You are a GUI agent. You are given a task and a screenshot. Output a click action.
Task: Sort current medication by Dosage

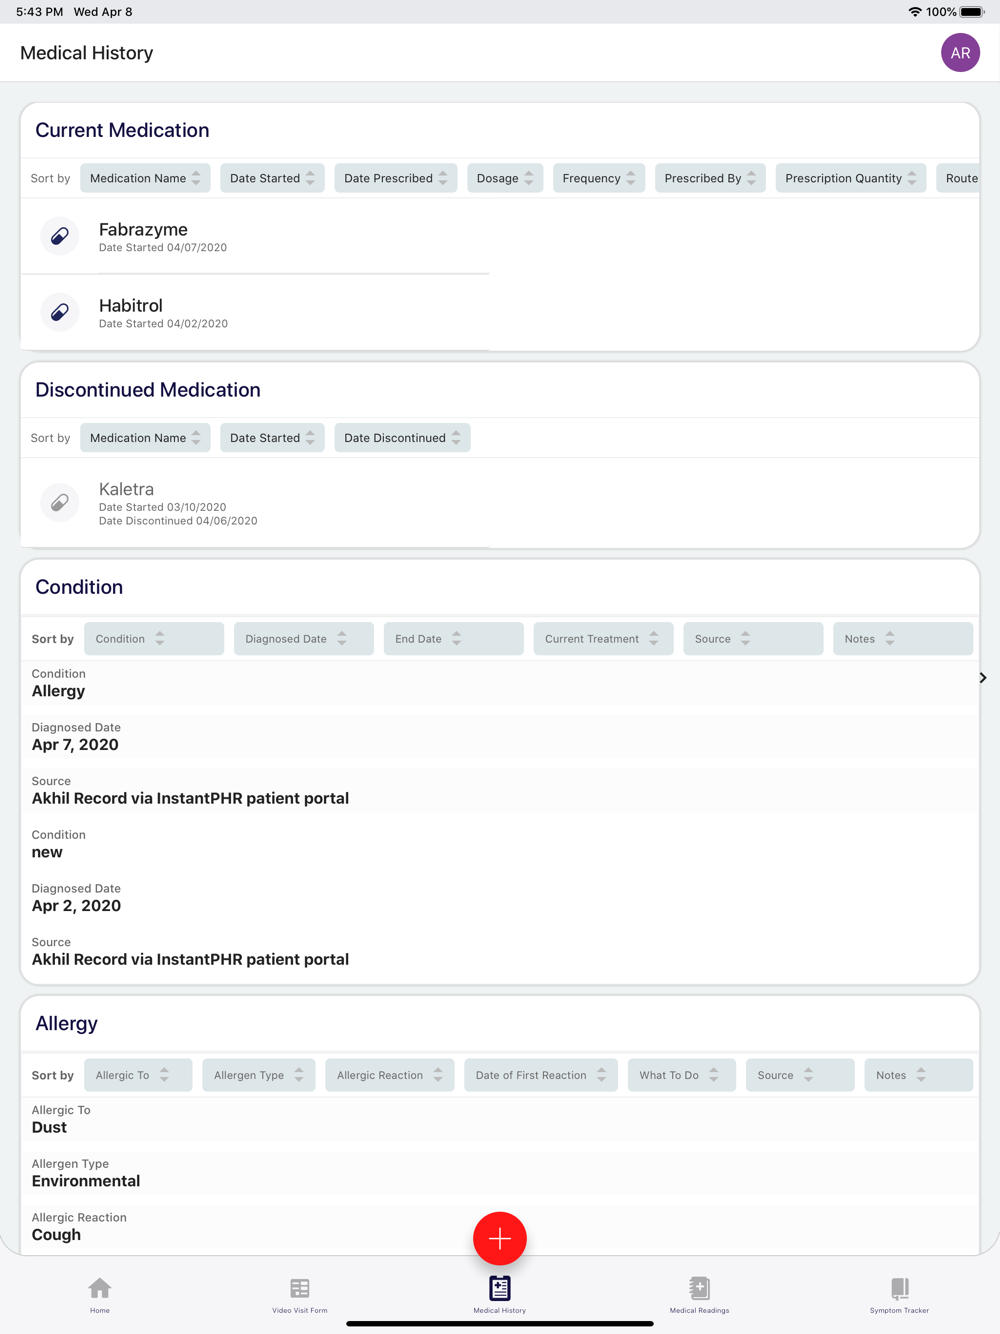[505, 178]
